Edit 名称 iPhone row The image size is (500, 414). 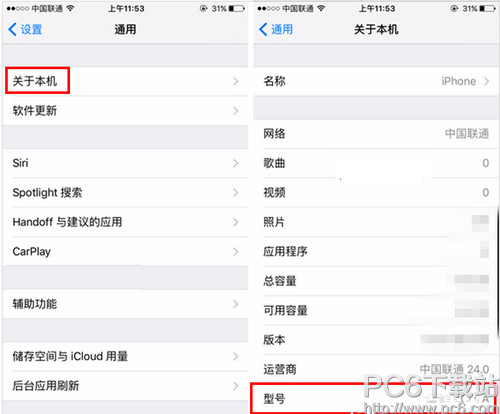376,81
